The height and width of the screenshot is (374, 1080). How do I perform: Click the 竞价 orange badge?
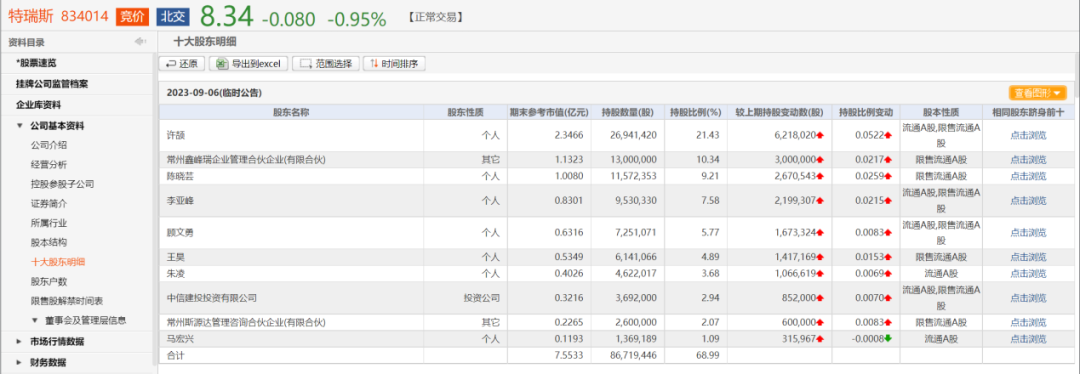(132, 17)
